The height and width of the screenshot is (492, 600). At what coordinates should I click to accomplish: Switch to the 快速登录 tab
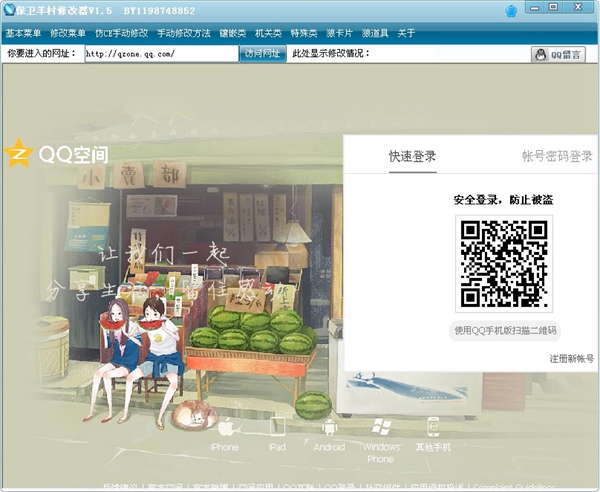tap(412, 156)
